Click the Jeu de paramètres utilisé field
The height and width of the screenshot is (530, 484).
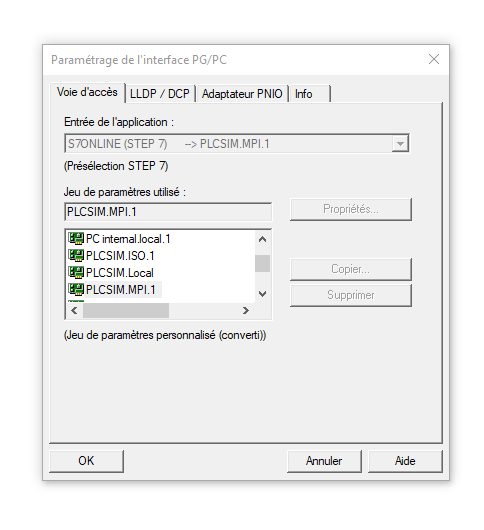point(168,212)
